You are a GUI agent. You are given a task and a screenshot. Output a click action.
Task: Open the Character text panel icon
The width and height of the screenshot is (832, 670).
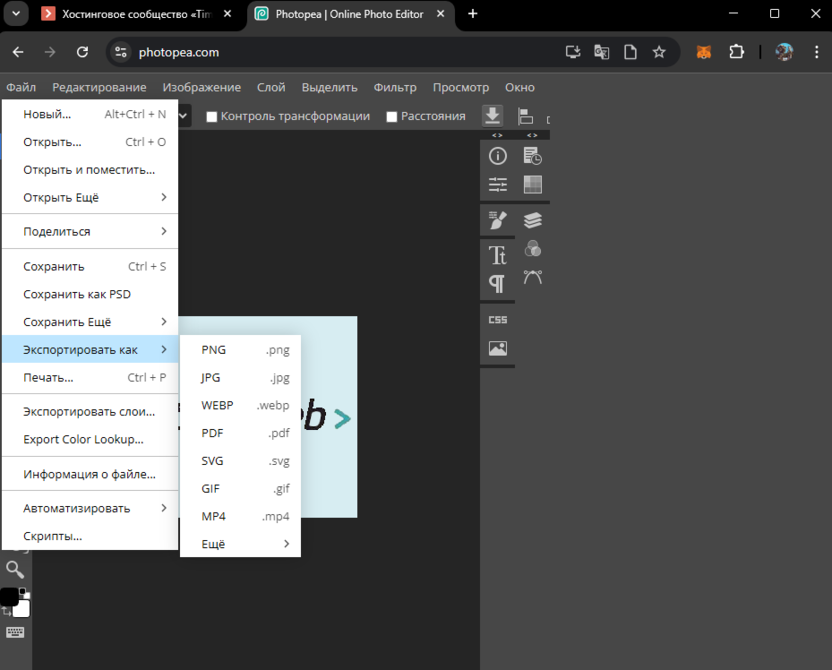(498, 255)
